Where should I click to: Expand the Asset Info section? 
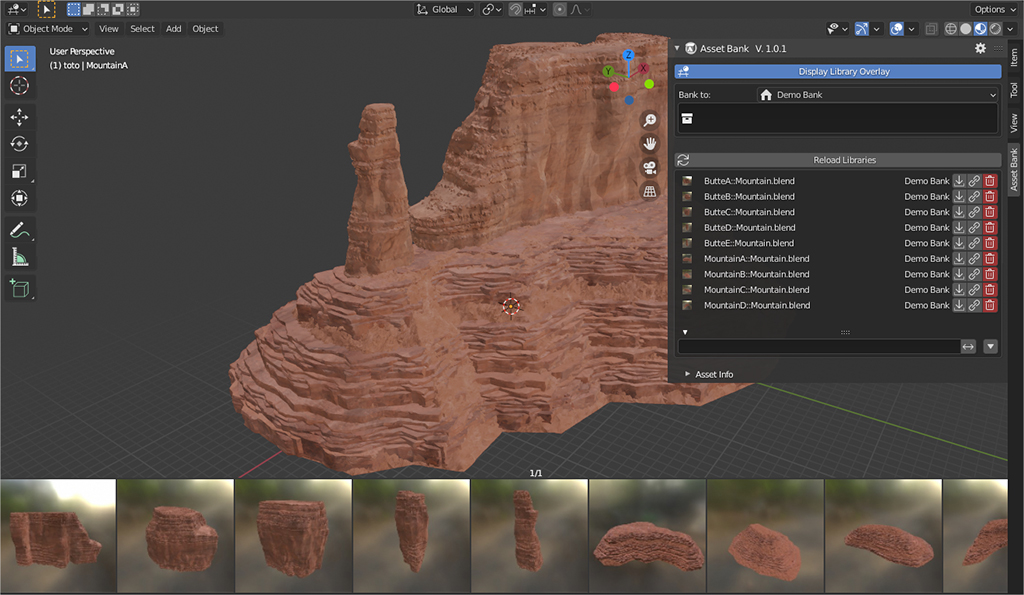708,374
